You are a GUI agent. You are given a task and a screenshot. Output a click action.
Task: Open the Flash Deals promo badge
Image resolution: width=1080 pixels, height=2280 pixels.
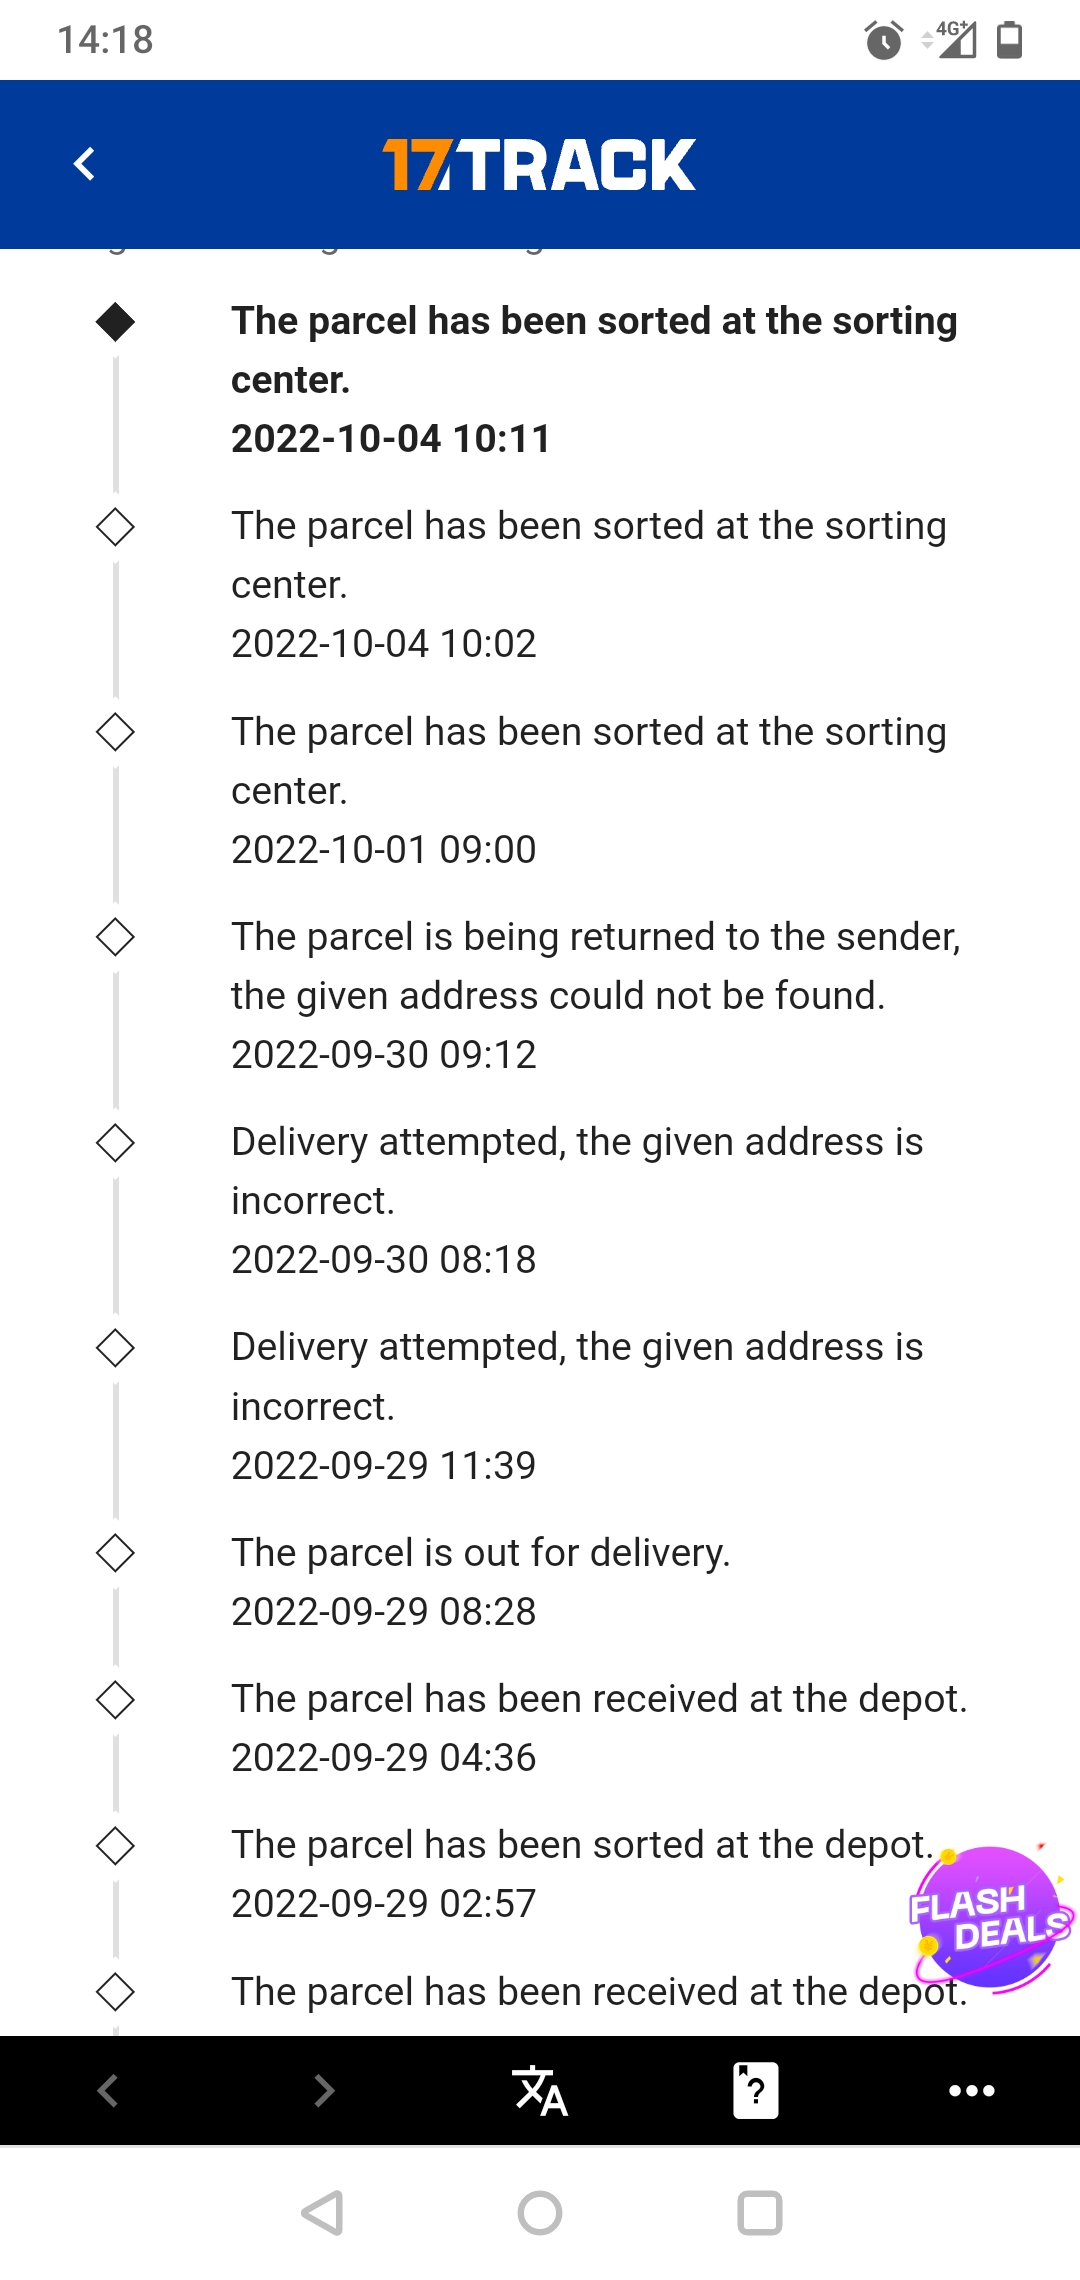point(989,1917)
